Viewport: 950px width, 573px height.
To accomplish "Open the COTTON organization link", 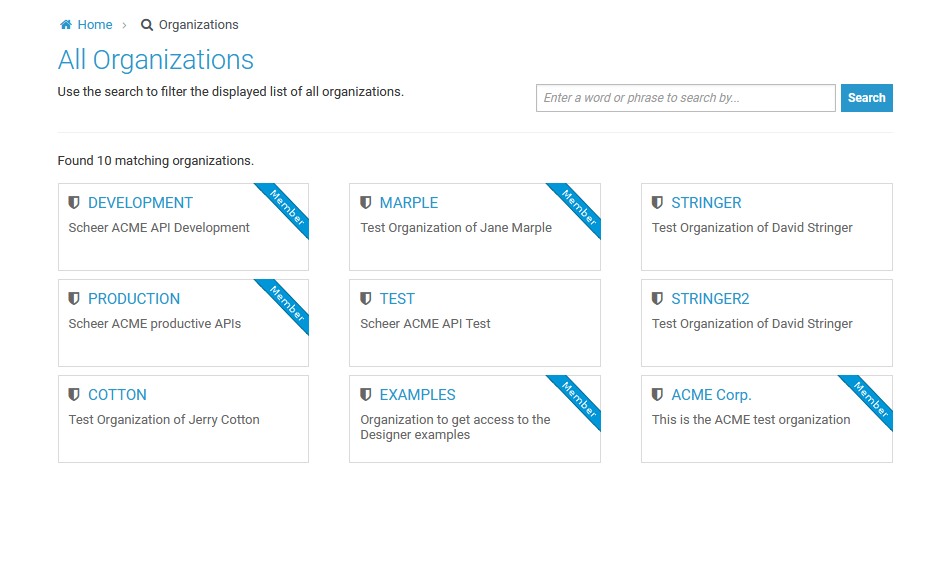I will pyautogui.click(x=117, y=395).
